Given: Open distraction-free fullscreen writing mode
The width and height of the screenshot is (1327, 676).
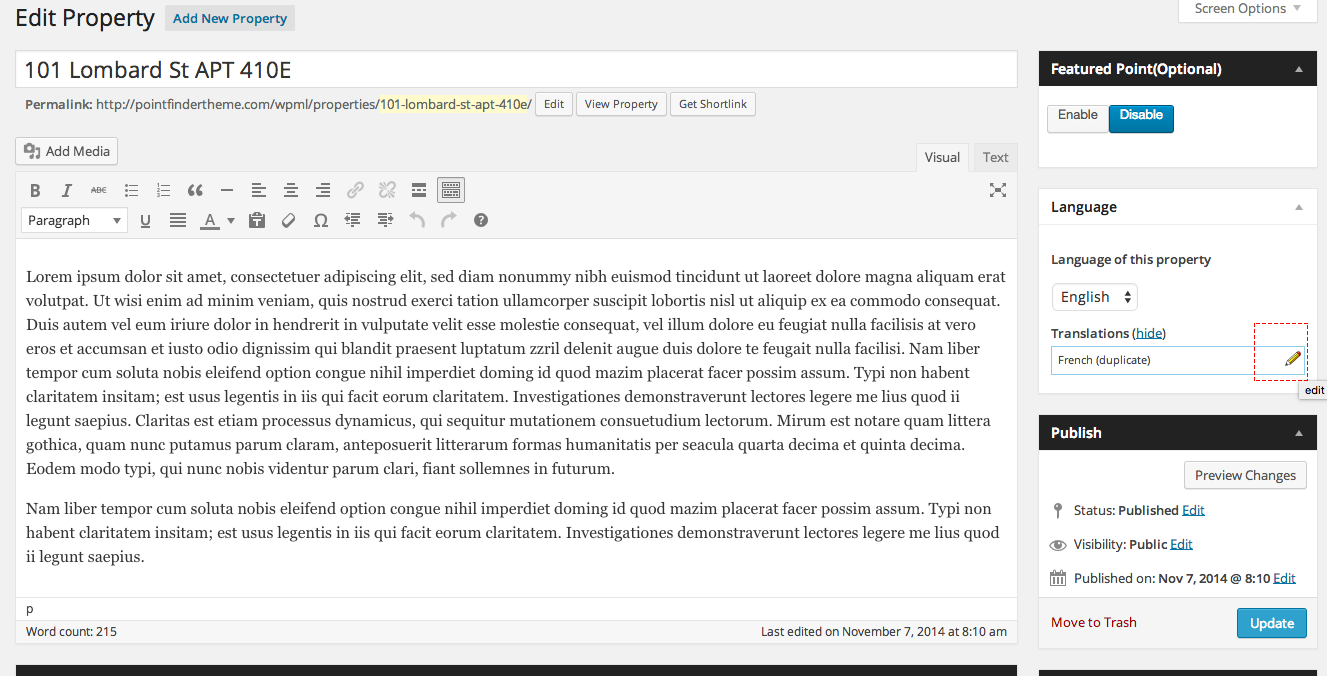Looking at the screenshot, I should [x=997, y=190].
